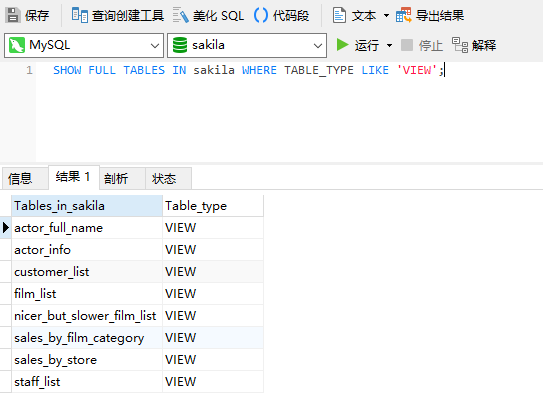This screenshot has height=398, width=543.
Task: Click the Save floppy disk icon
Action: pyautogui.click(x=13, y=15)
